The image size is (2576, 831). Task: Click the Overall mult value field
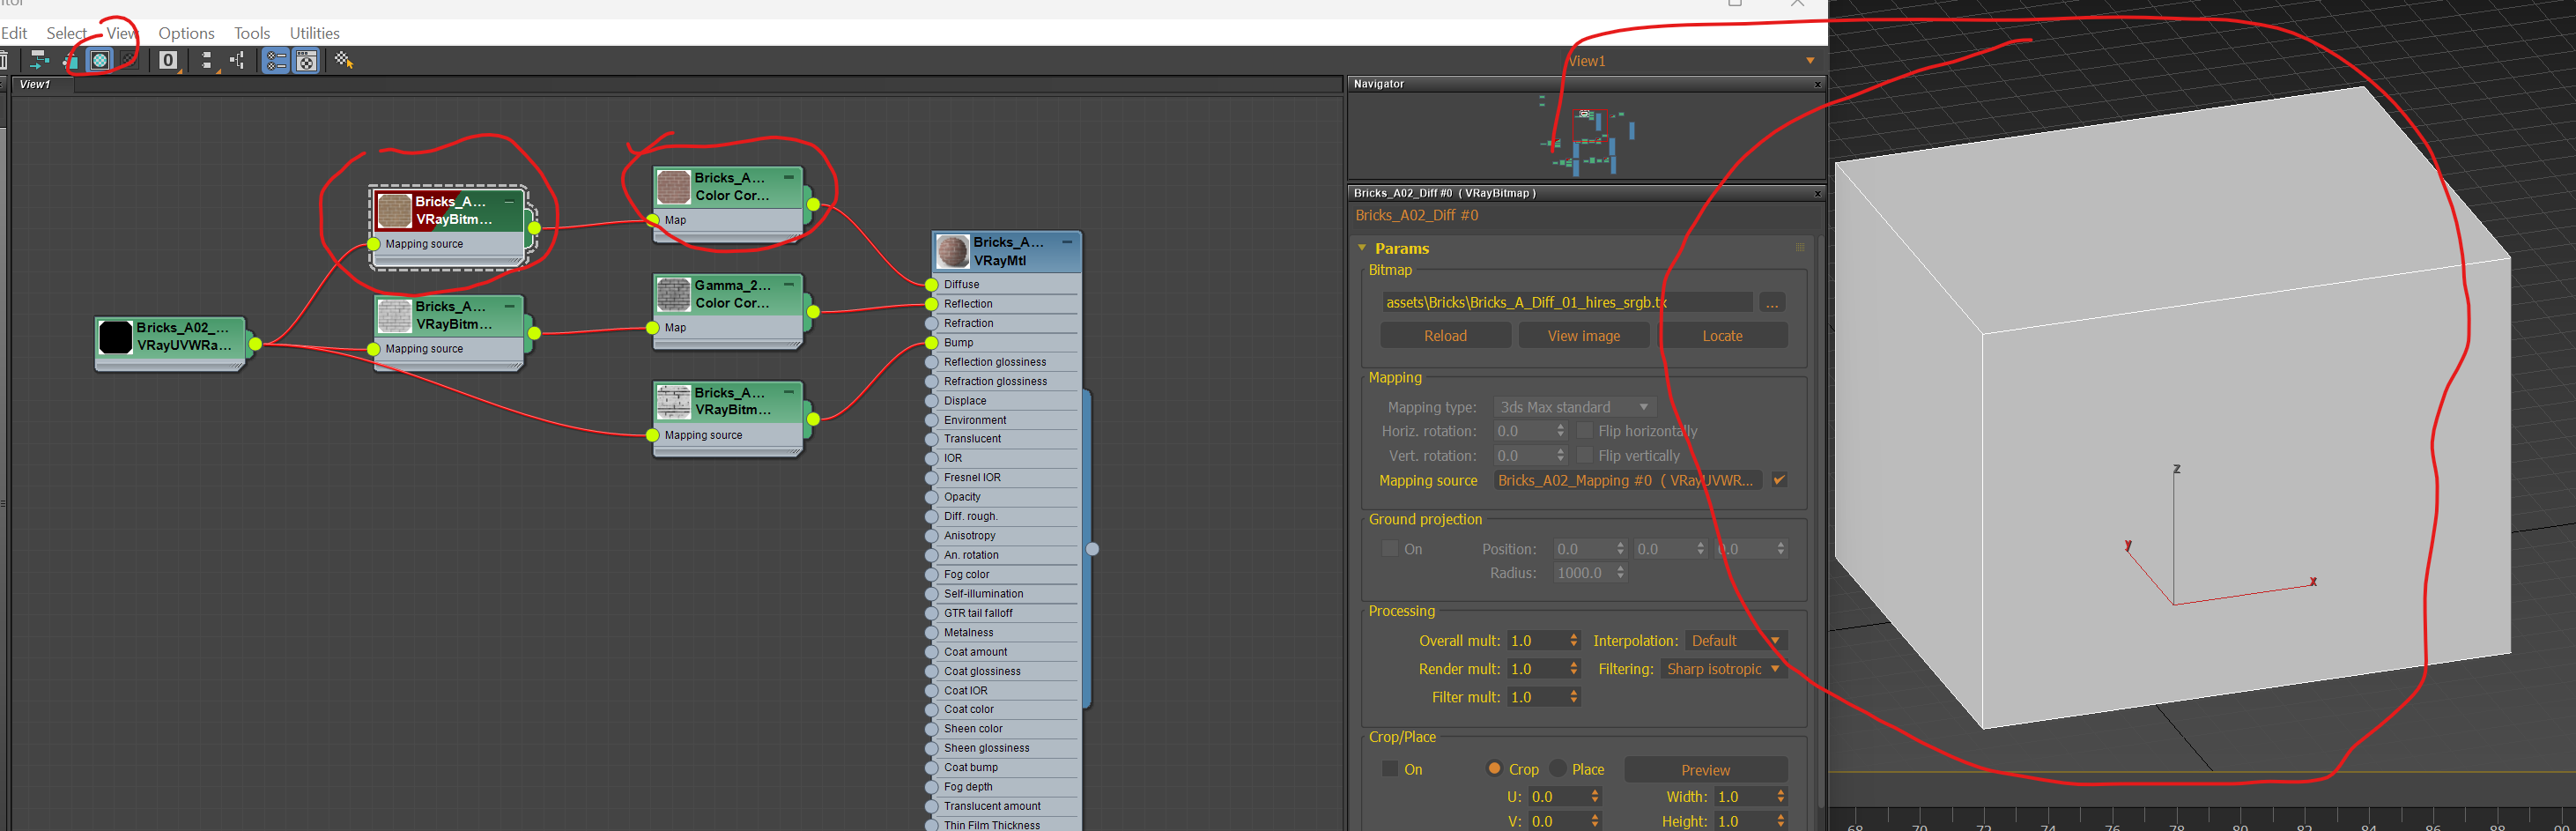click(1536, 640)
